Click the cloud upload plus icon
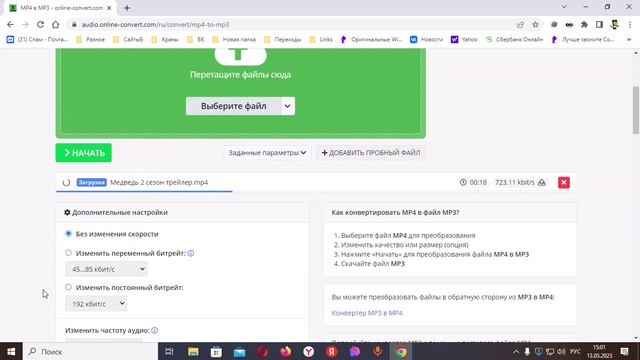The height and width of the screenshot is (360, 640). click(240, 56)
